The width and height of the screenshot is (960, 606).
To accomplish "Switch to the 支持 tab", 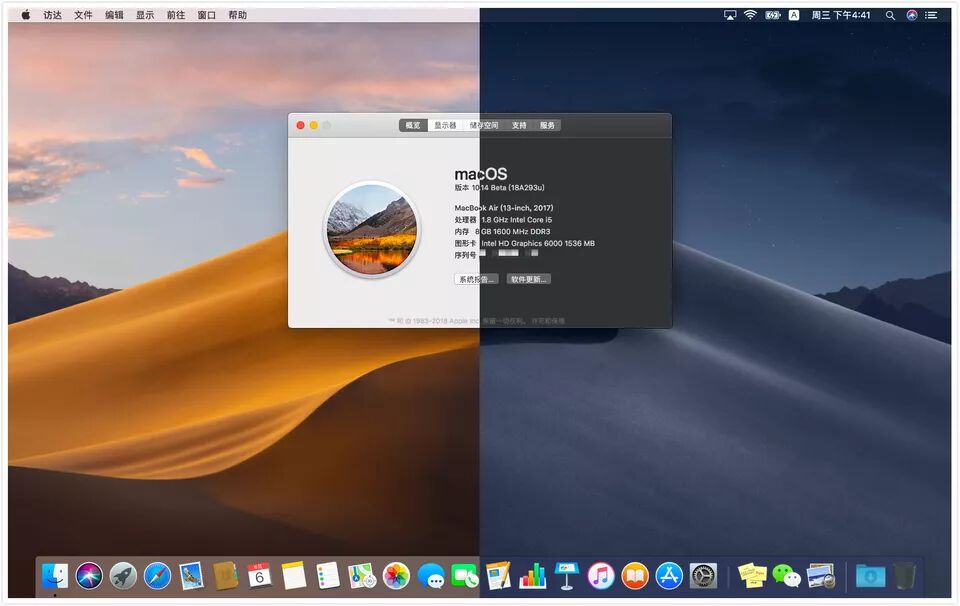I will 519,125.
